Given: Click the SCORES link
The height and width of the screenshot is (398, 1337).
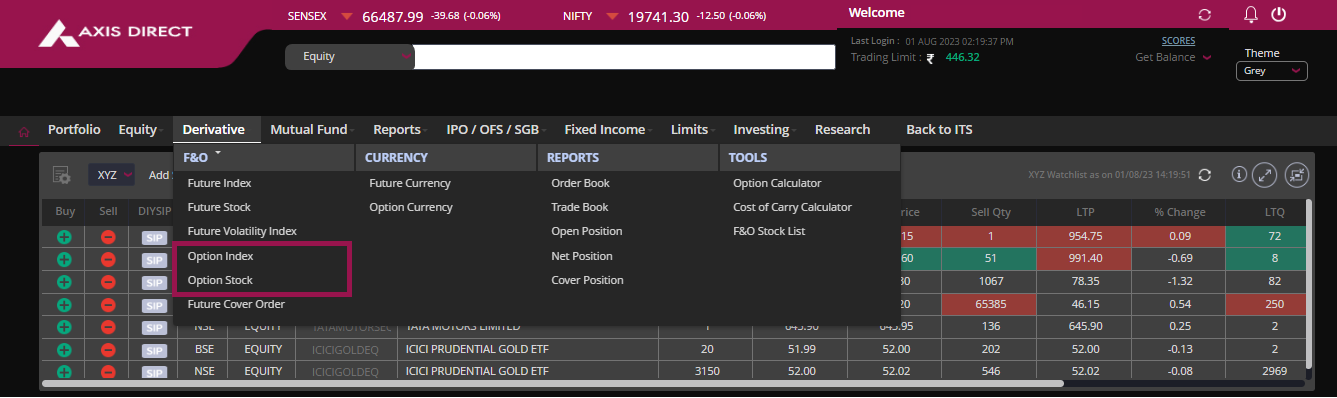Looking at the screenshot, I should [1178, 40].
